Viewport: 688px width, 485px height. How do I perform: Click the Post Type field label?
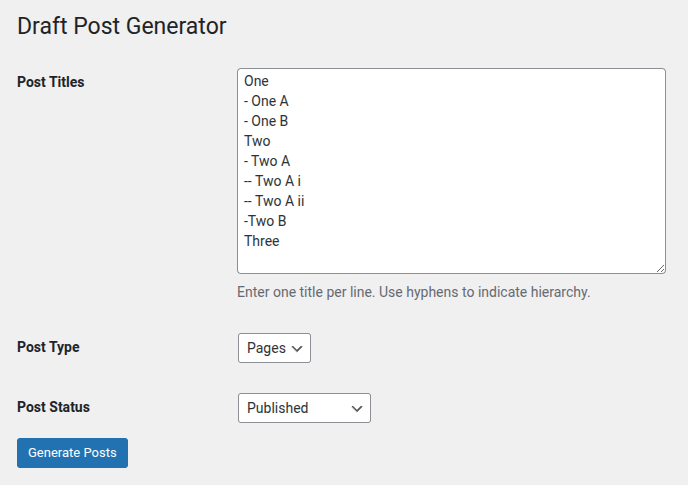(48, 348)
